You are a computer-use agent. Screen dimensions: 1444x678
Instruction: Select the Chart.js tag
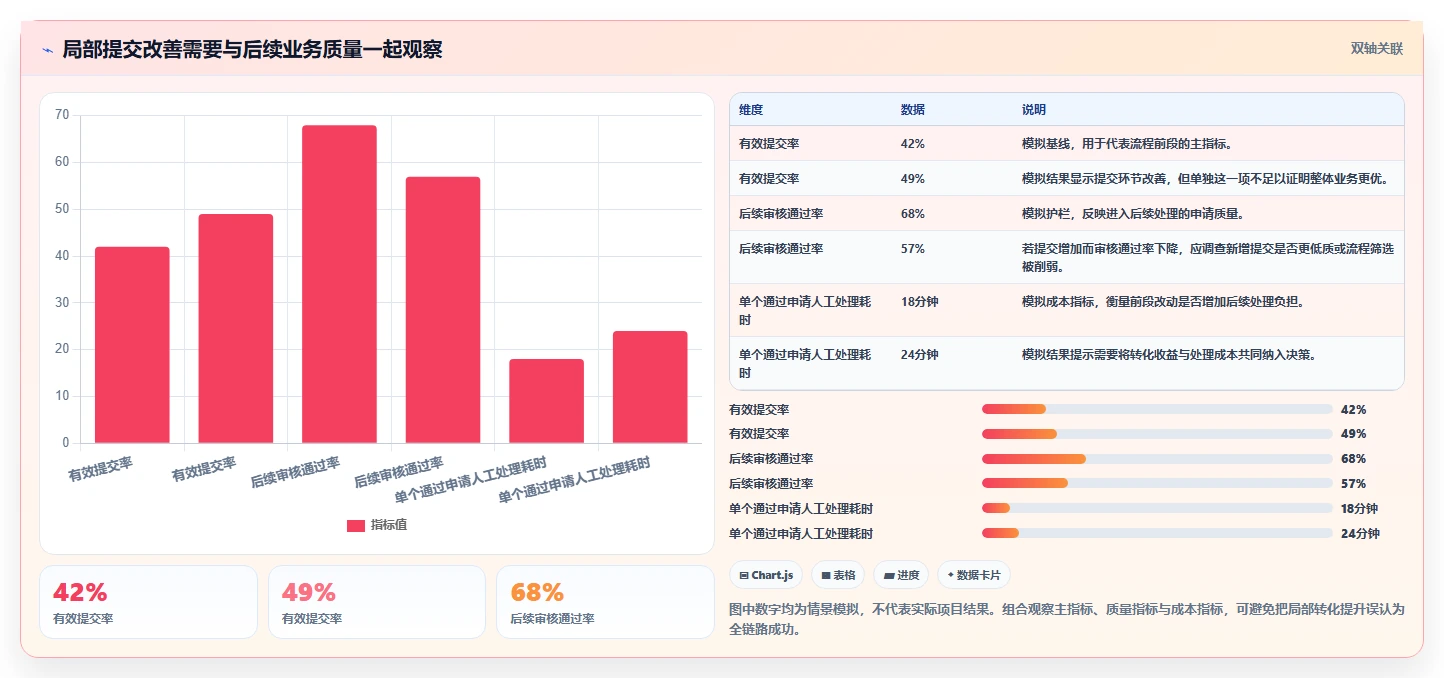tap(766, 575)
